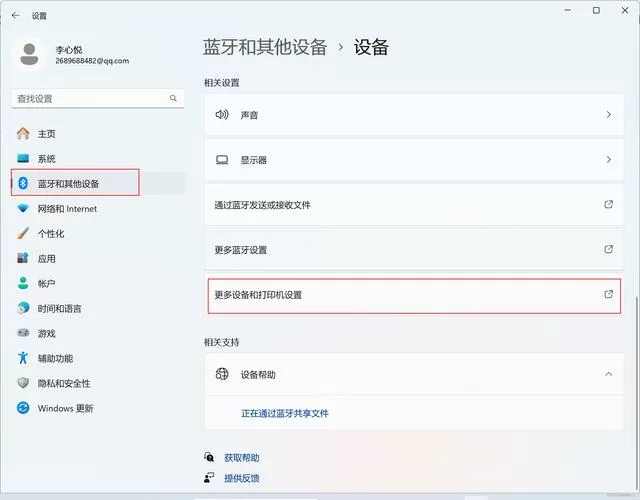The width and height of the screenshot is (640, 500).
Task: Click the Give feedback (提供反馈) icon
Action: 209,478
